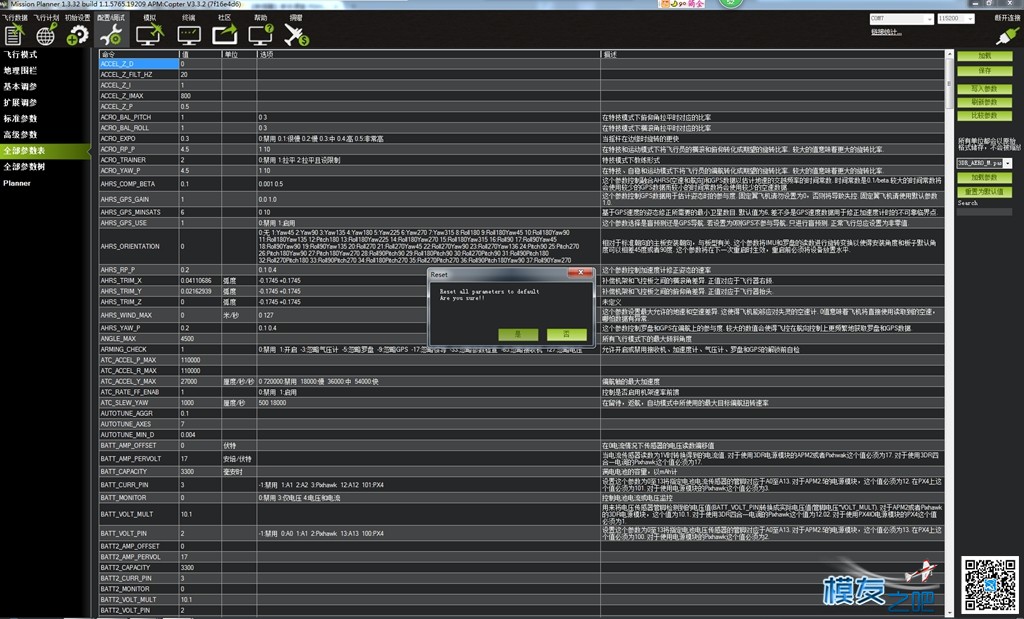Click the 写入参数 write params button
The image size is (1024, 619).
985,89
